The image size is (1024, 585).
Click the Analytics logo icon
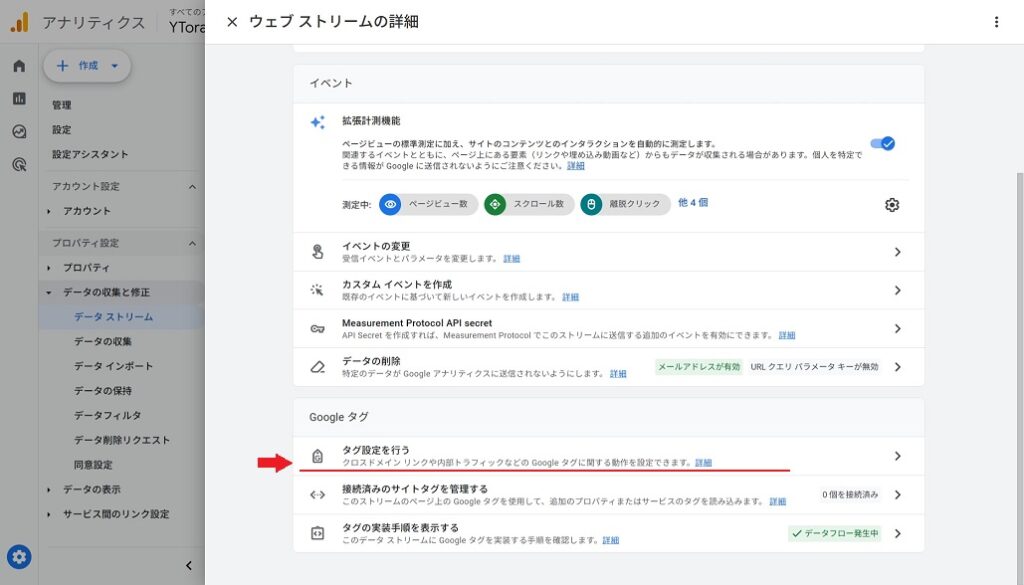click(x=20, y=22)
